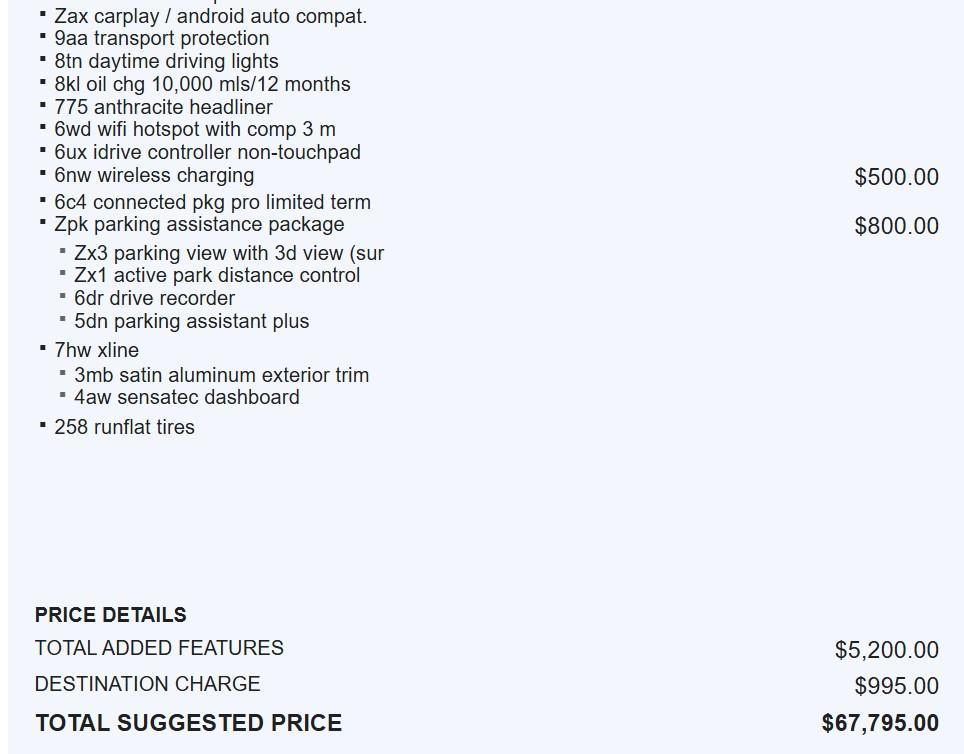Click the PRICE DETAILS heading
The image size is (964, 754).
pos(110,615)
